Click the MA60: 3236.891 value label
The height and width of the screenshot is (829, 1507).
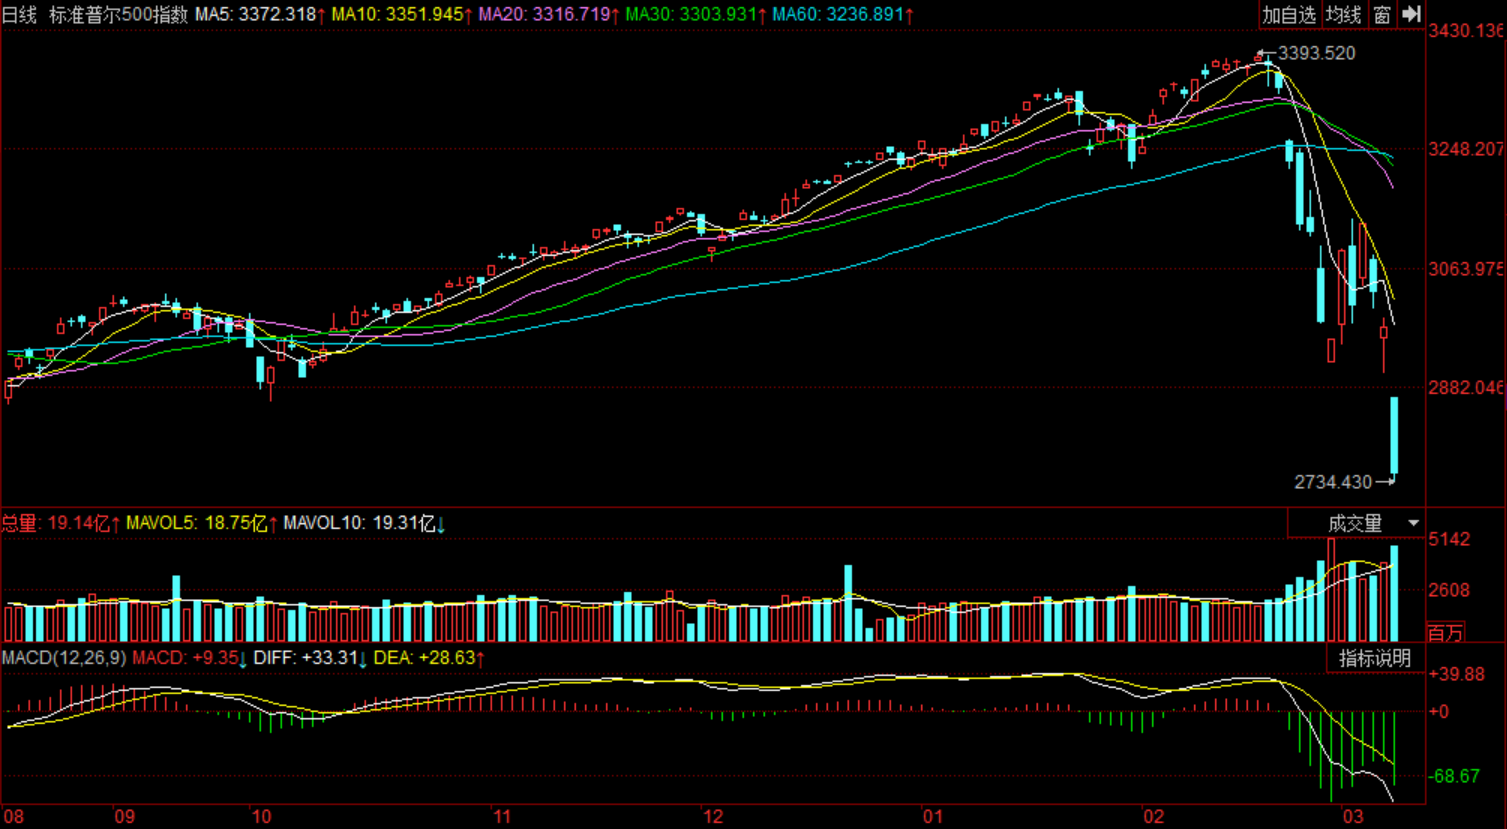tap(843, 15)
